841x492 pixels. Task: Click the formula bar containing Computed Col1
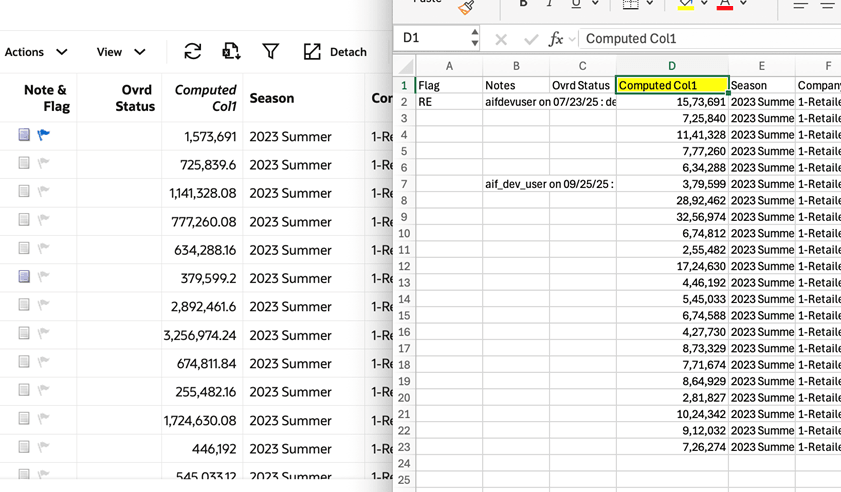710,39
